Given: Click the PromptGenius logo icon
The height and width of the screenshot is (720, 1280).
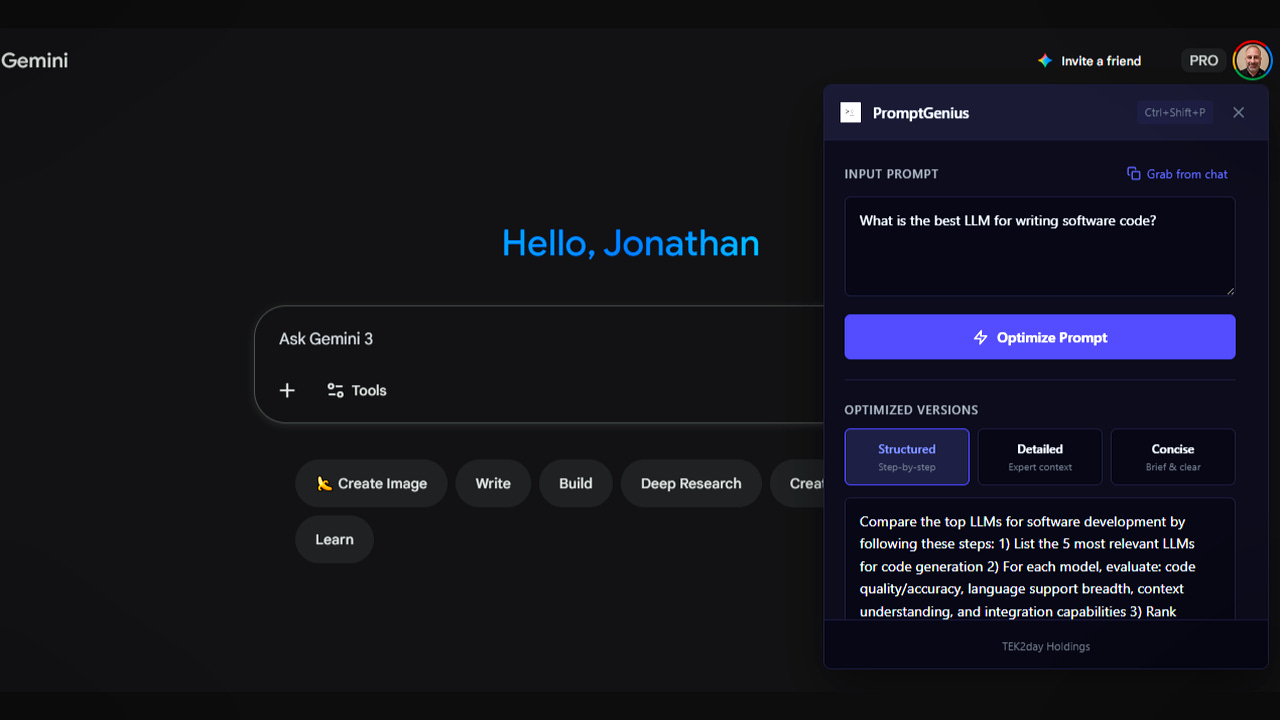Looking at the screenshot, I should coord(851,113).
